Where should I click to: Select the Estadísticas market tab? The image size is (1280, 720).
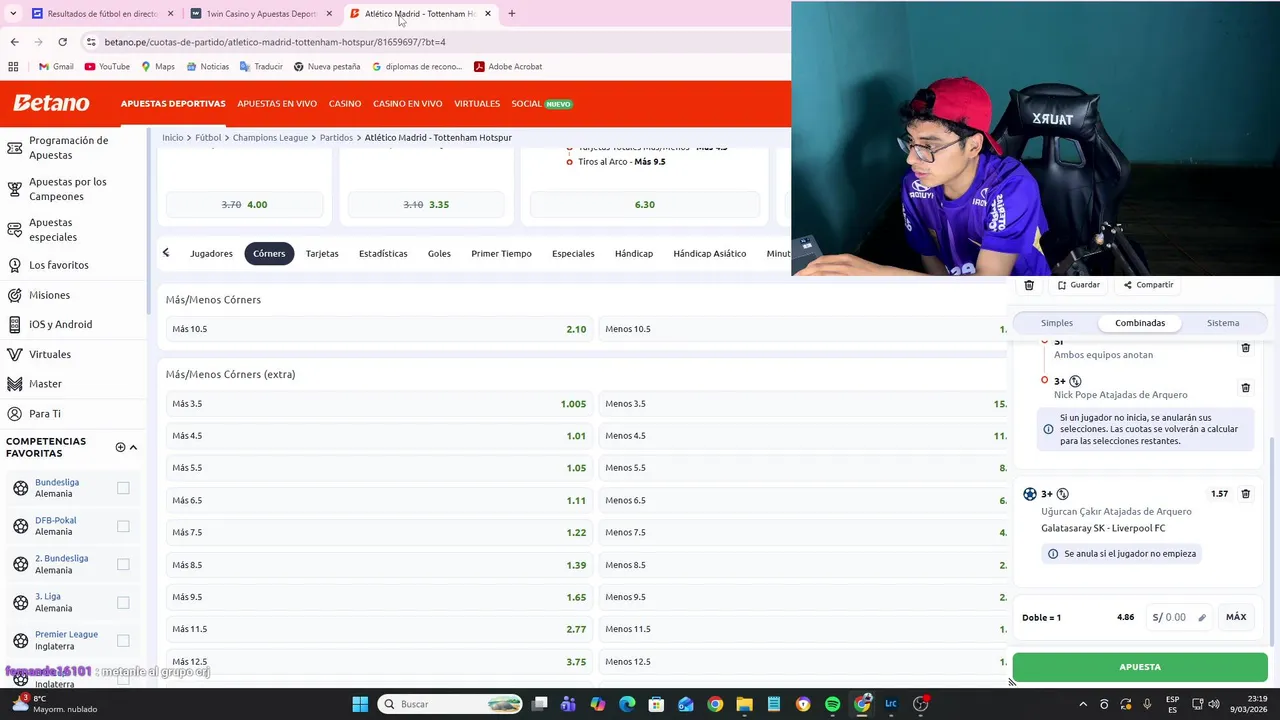tap(383, 253)
